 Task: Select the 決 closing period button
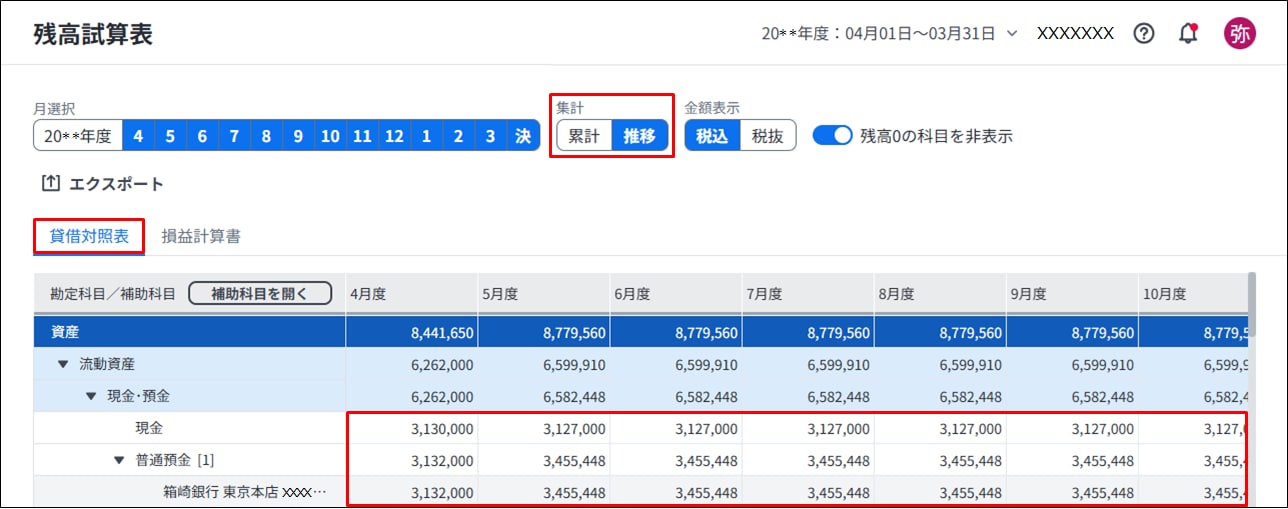click(523, 136)
